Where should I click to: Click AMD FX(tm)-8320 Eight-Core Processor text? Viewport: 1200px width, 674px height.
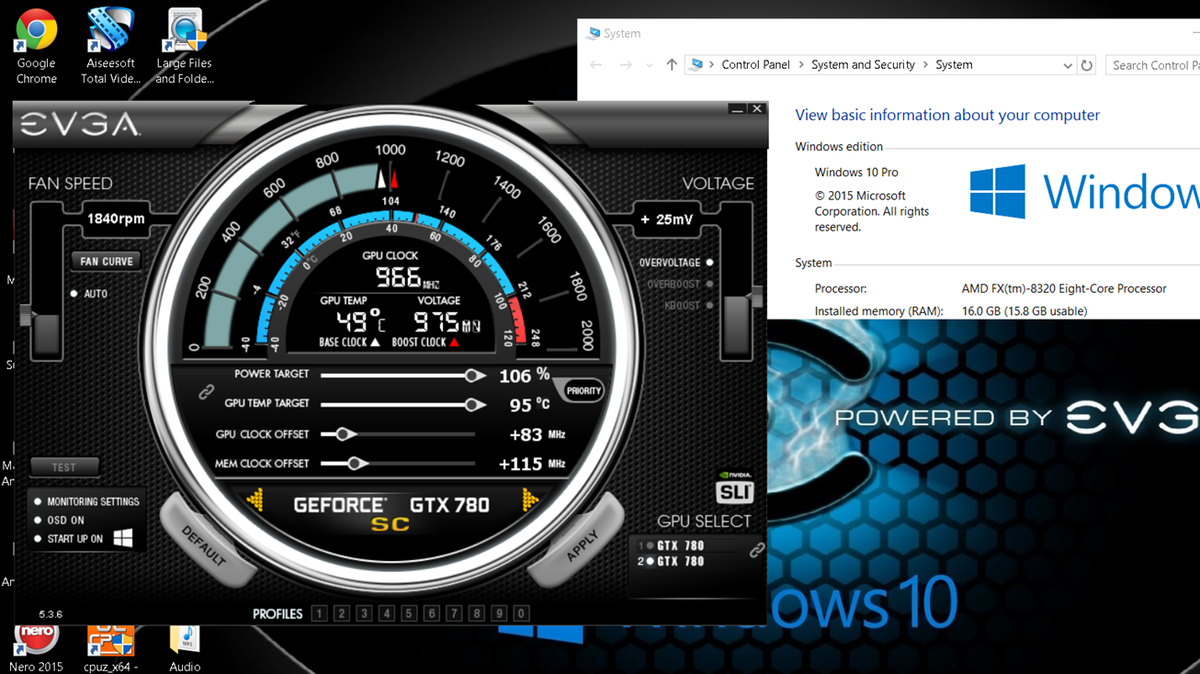(1064, 289)
